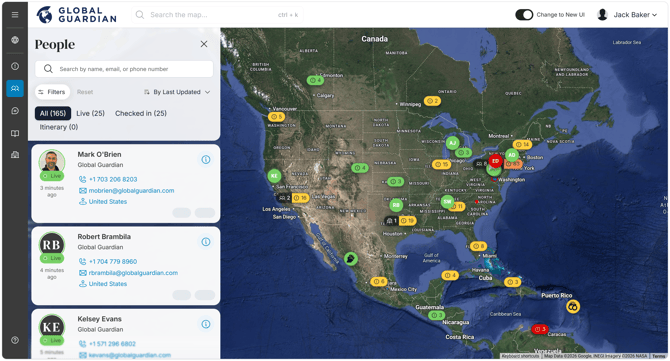
Task: Click the help icon at sidebar bottom
Action: tap(15, 340)
